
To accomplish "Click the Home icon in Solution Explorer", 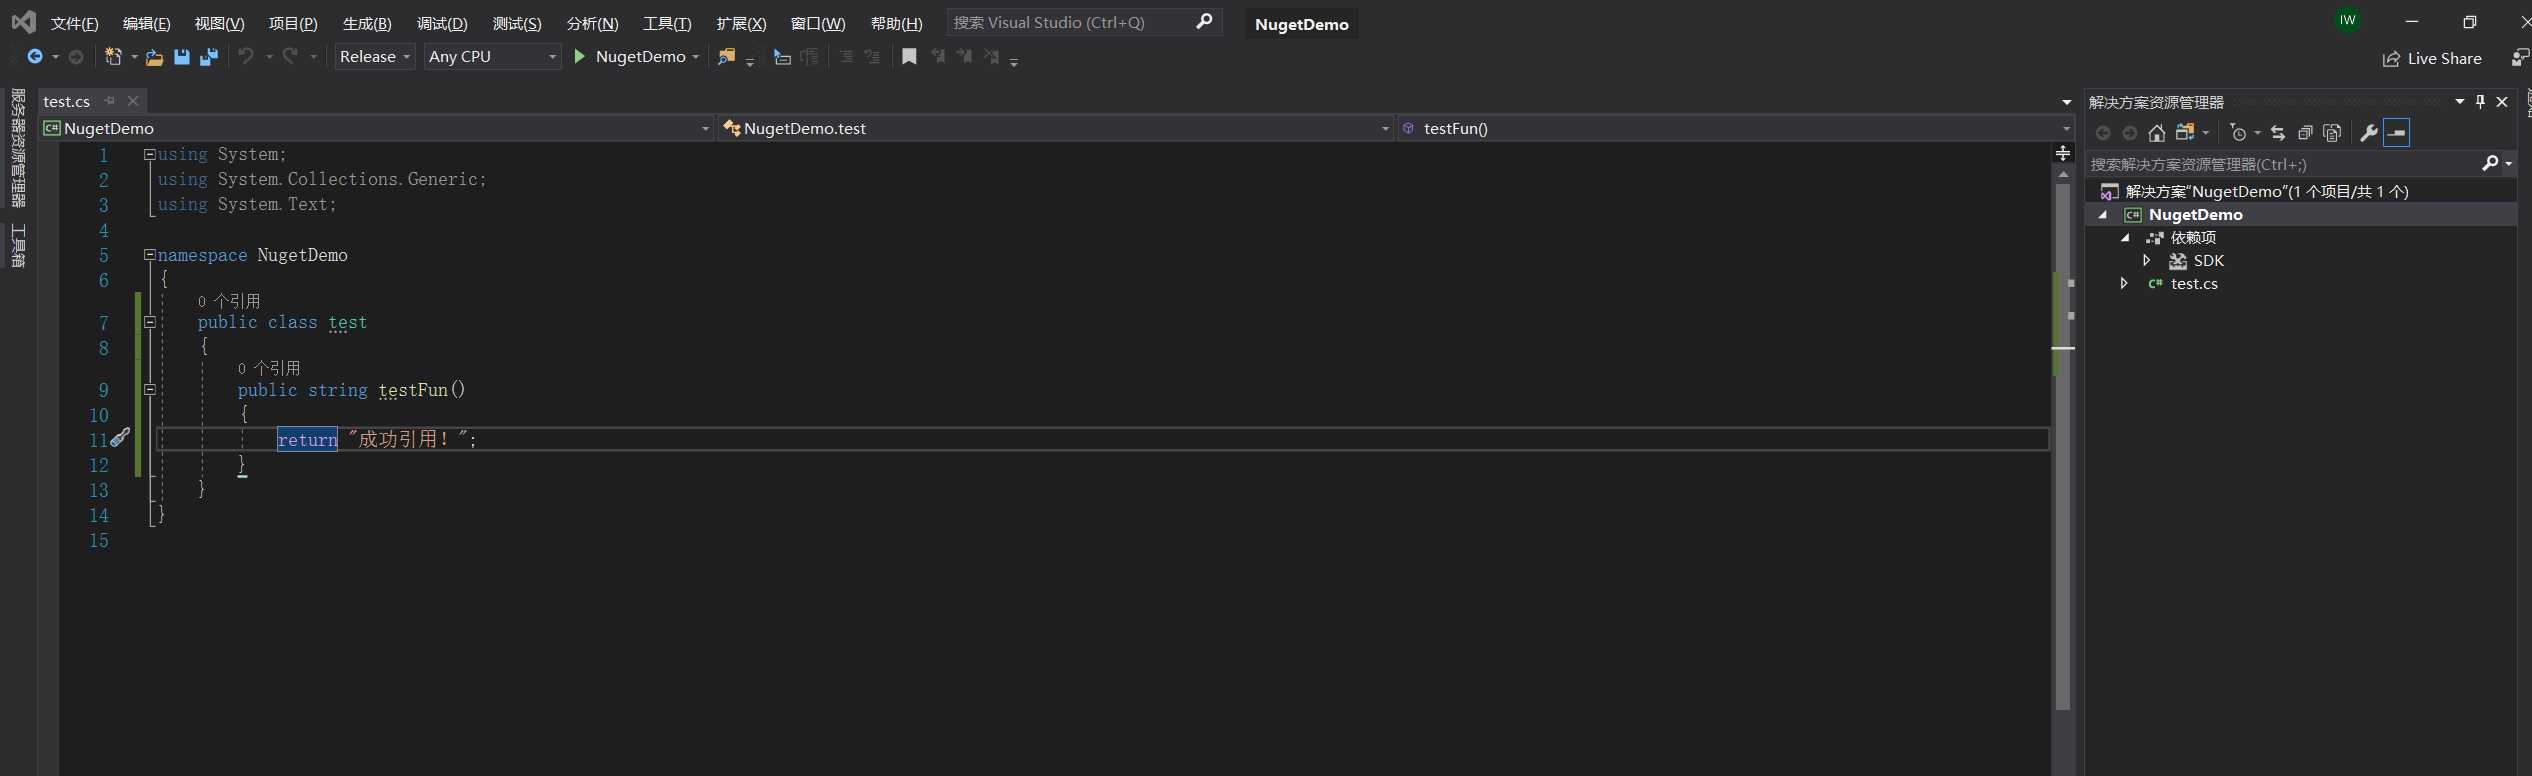I will (2157, 133).
